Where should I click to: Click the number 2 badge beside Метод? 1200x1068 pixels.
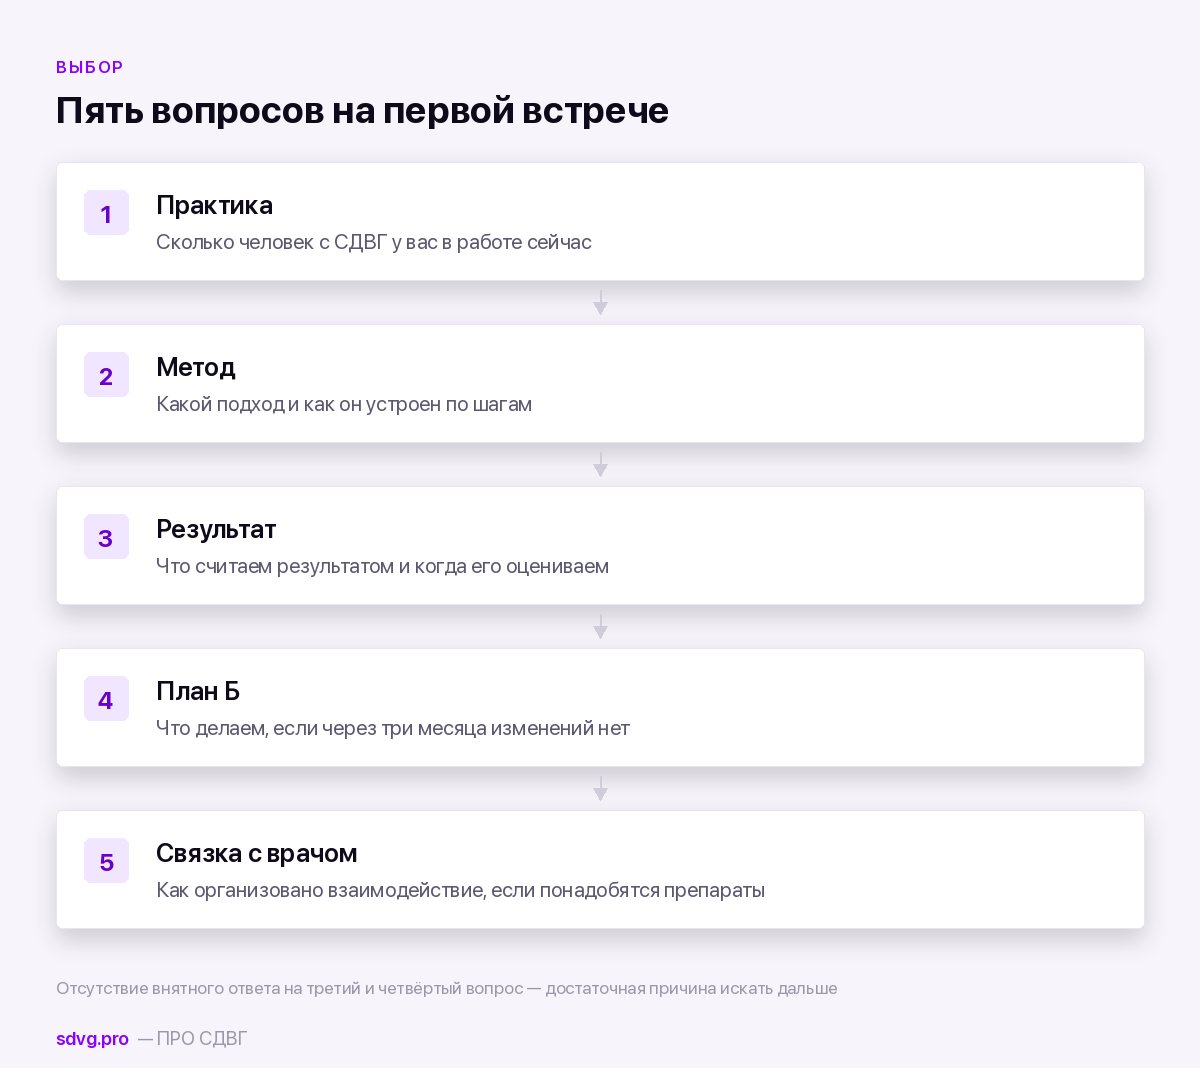coord(106,375)
